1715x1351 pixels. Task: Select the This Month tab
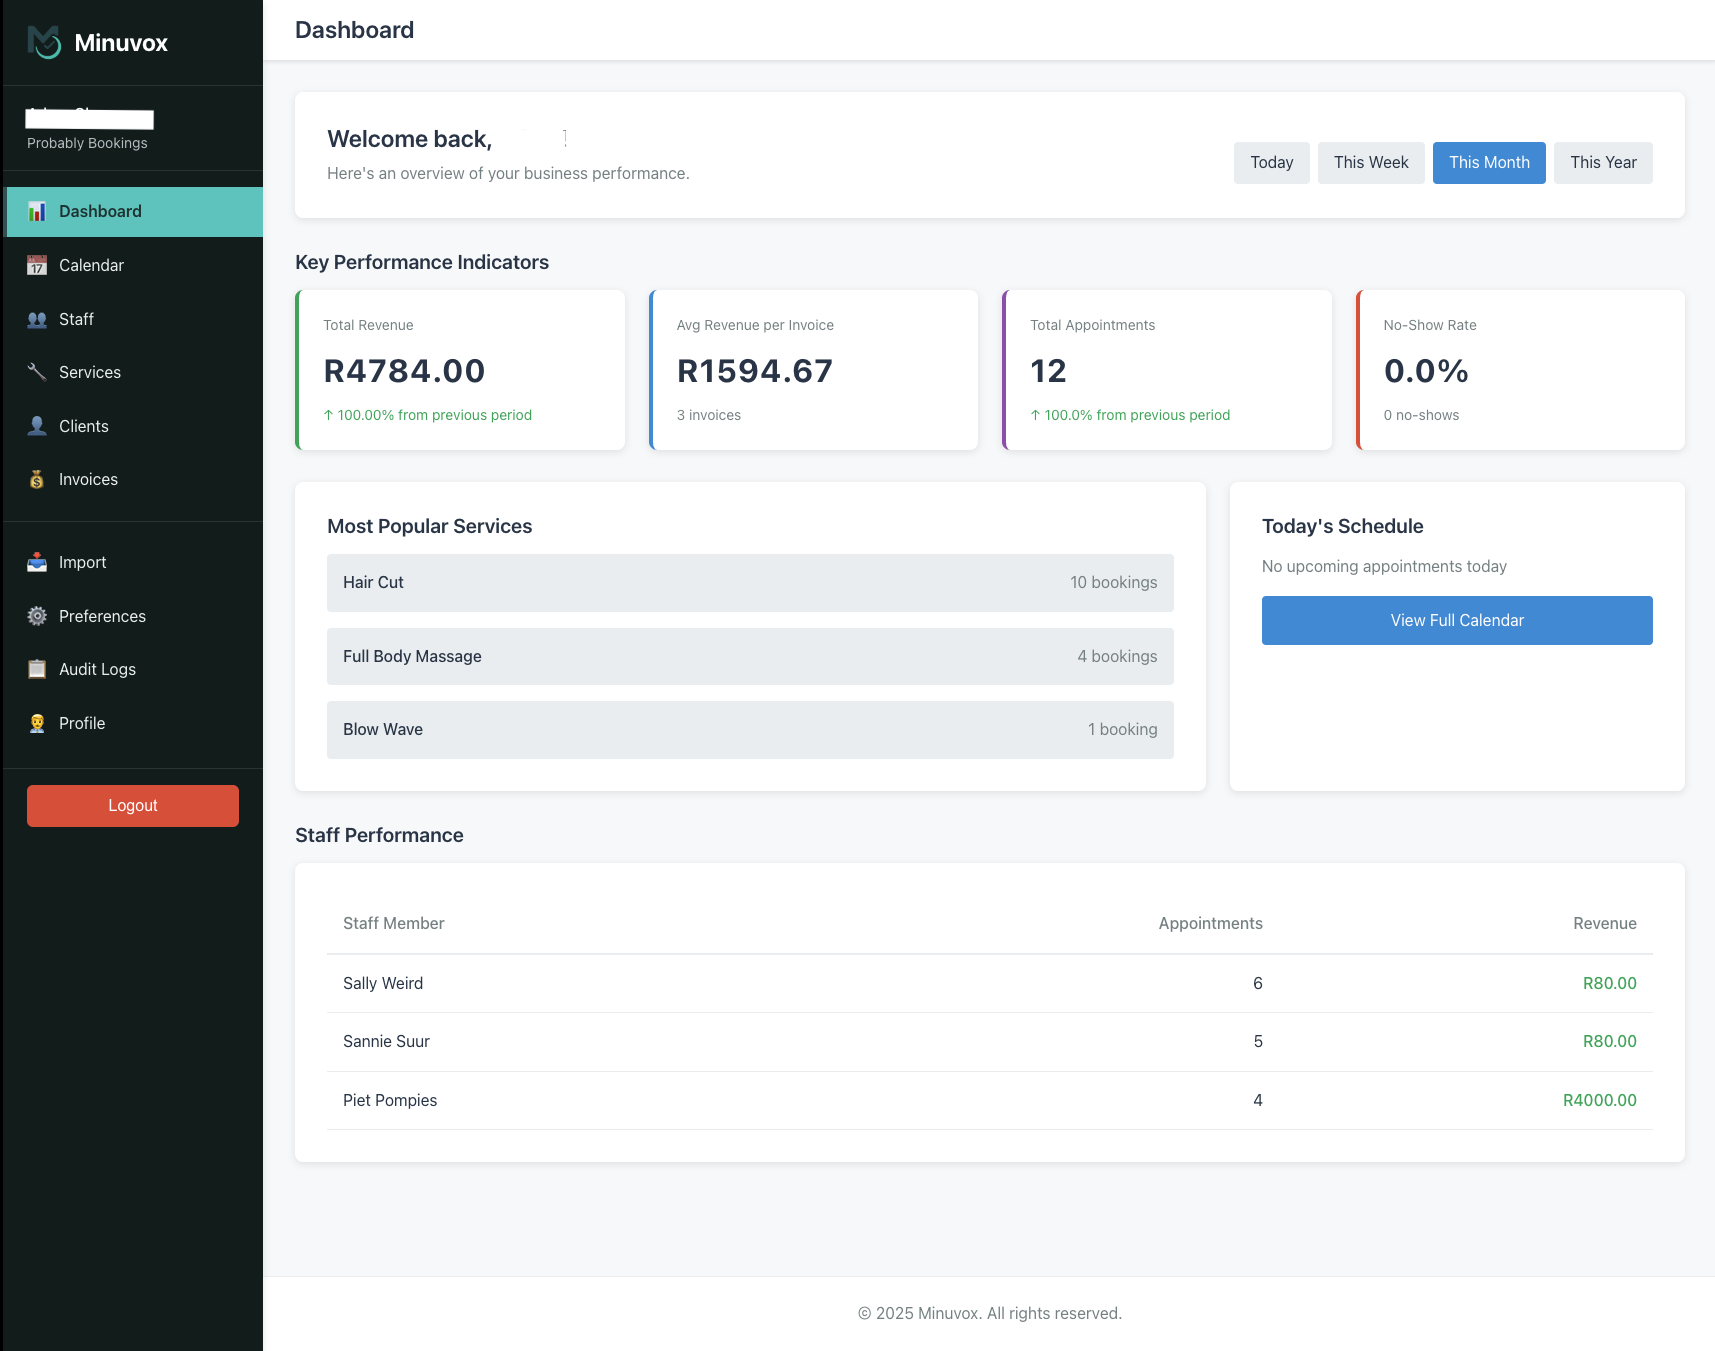(x=1489, y=162)
